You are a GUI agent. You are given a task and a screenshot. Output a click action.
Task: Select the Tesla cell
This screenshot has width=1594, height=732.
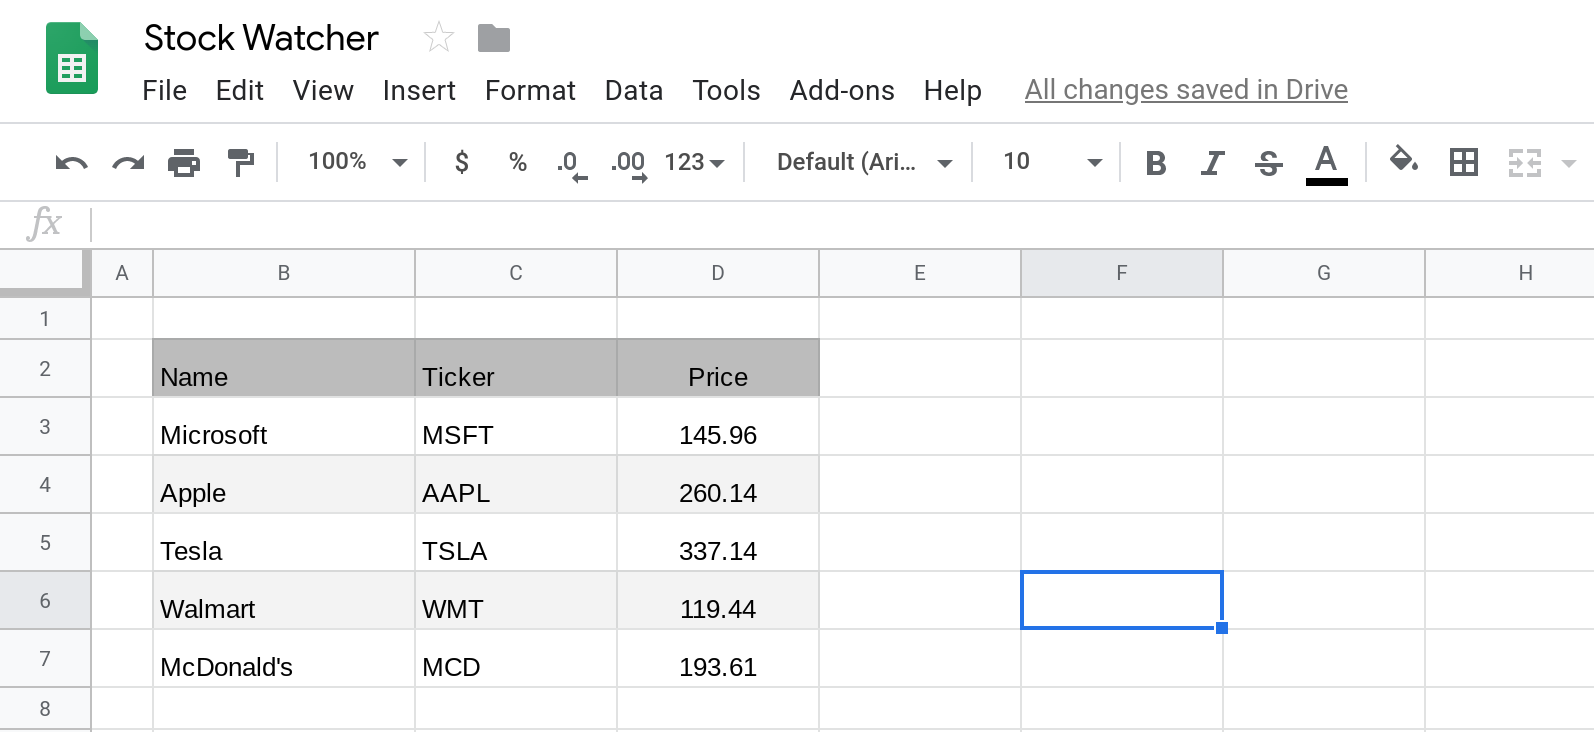[284, 543]
